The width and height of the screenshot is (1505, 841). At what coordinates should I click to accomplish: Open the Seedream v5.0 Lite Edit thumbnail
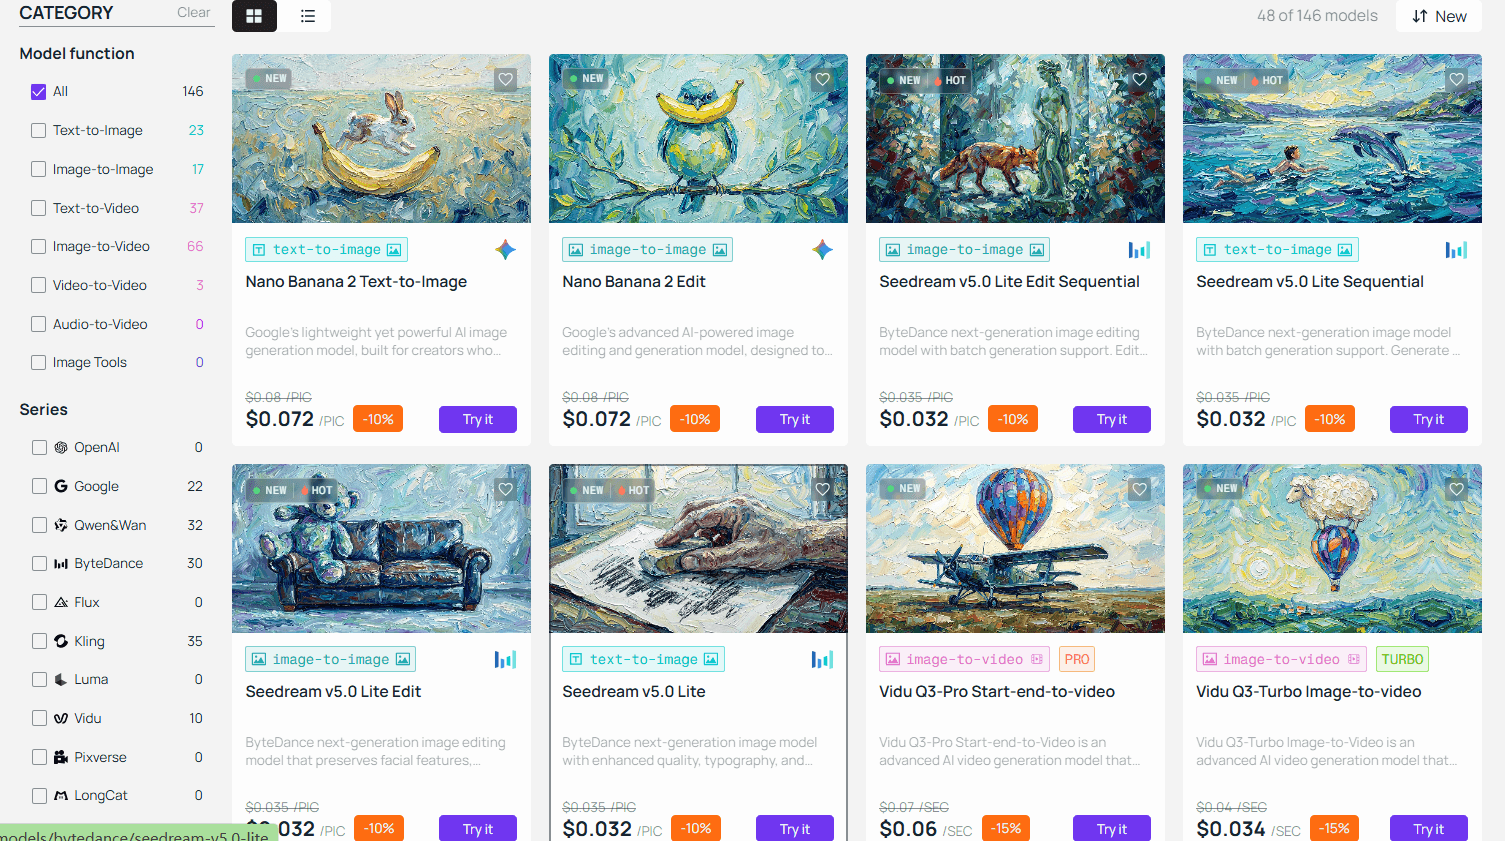pyautogui.click(x=381, y=548)
